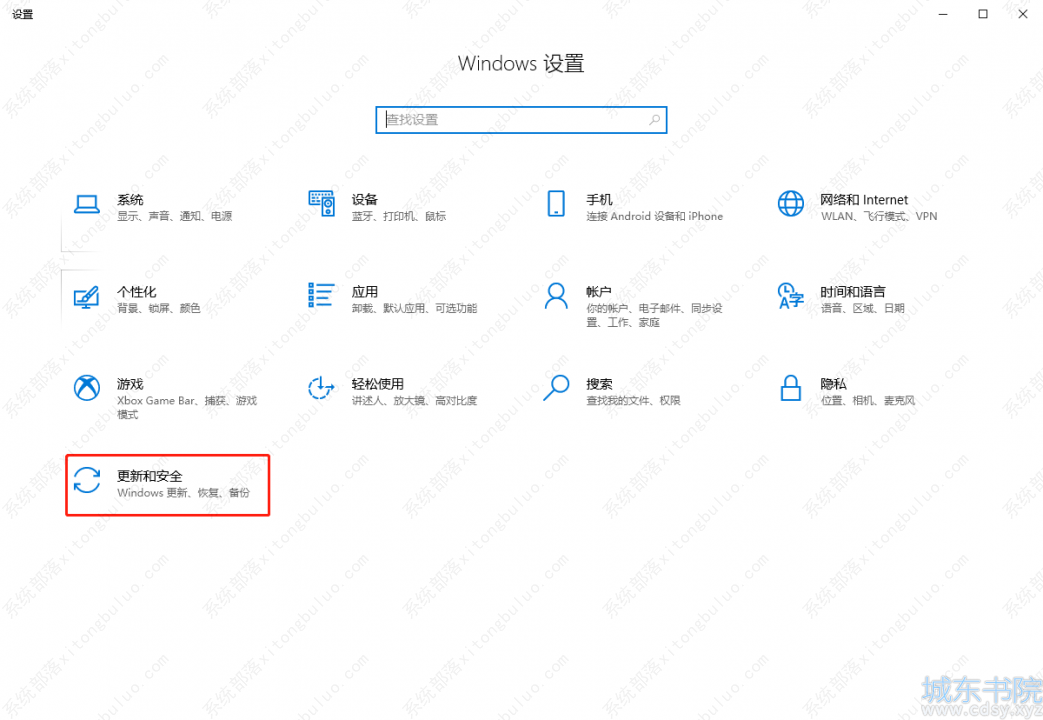1043x720 pixels.
Task: Click the text 讲述人、放大镜、高对比度
Action: (x=414, y=401)
